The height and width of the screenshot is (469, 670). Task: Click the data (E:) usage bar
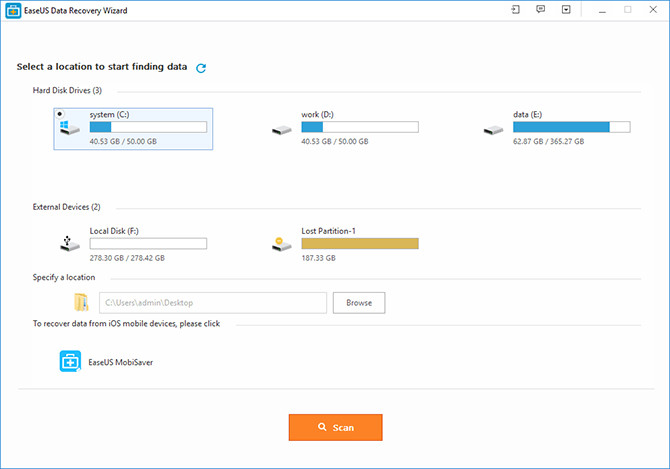point(572,128)
